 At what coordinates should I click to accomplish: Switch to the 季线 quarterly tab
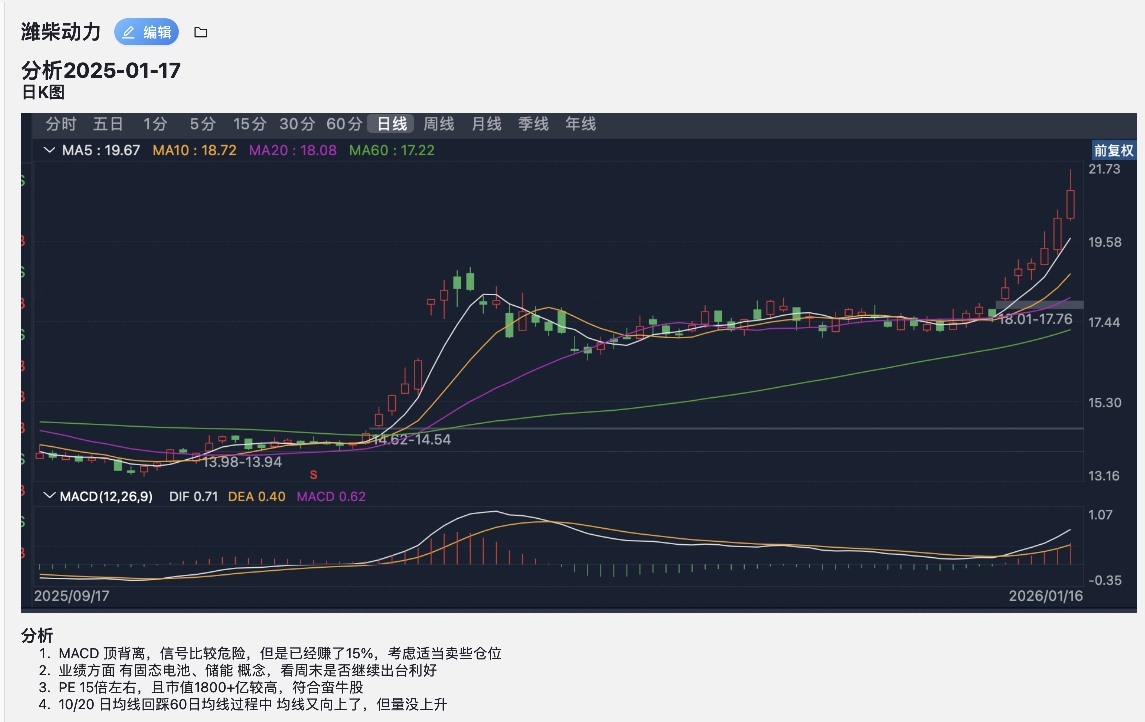pos(533,124)
